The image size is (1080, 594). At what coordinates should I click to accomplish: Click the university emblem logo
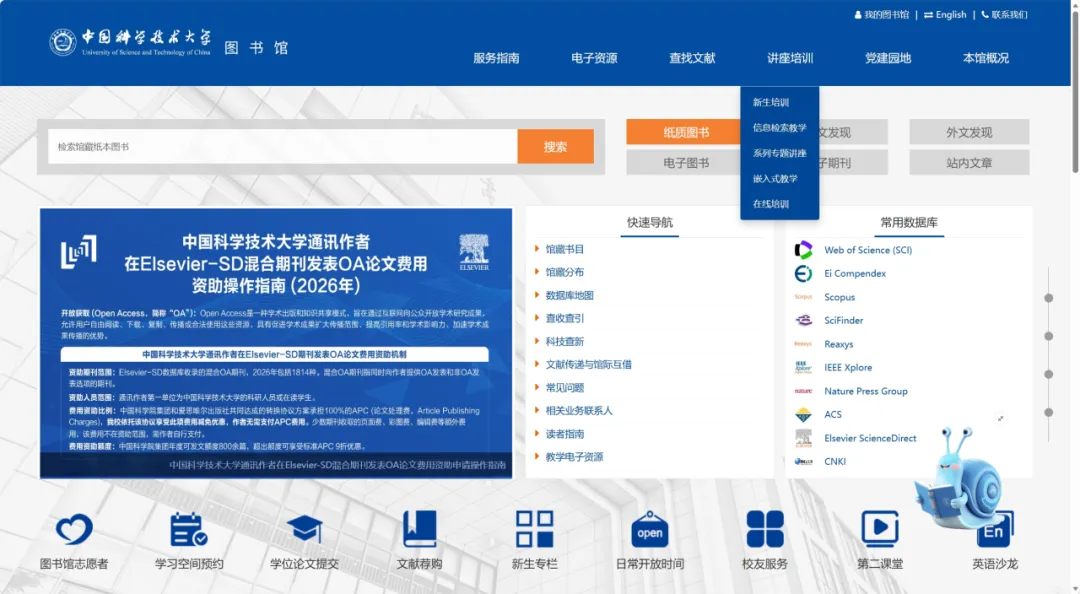pyautogui.click(x=62, y=42)
